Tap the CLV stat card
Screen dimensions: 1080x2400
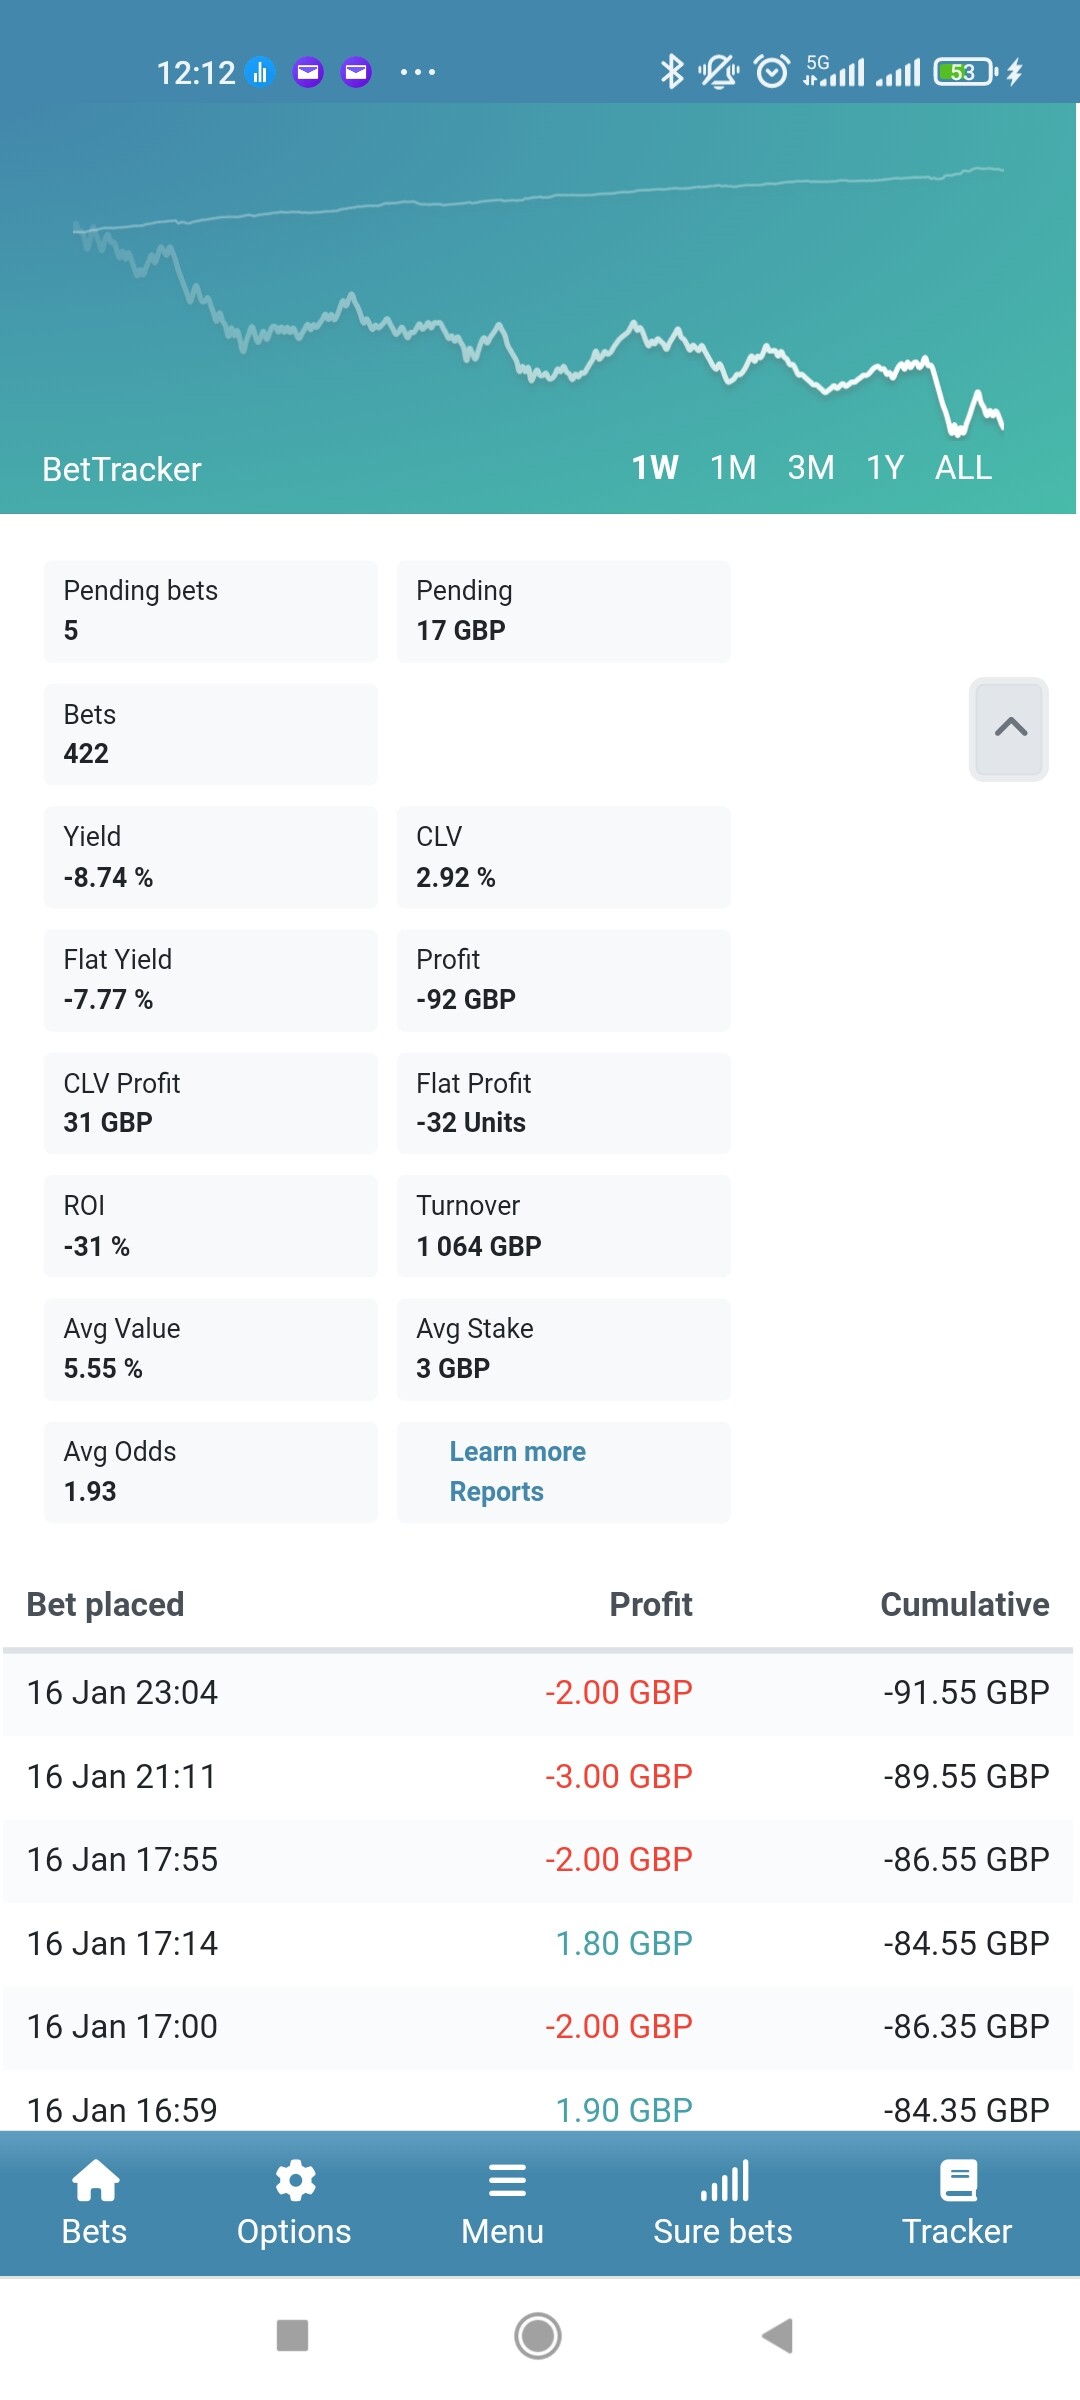coord(563,857)
